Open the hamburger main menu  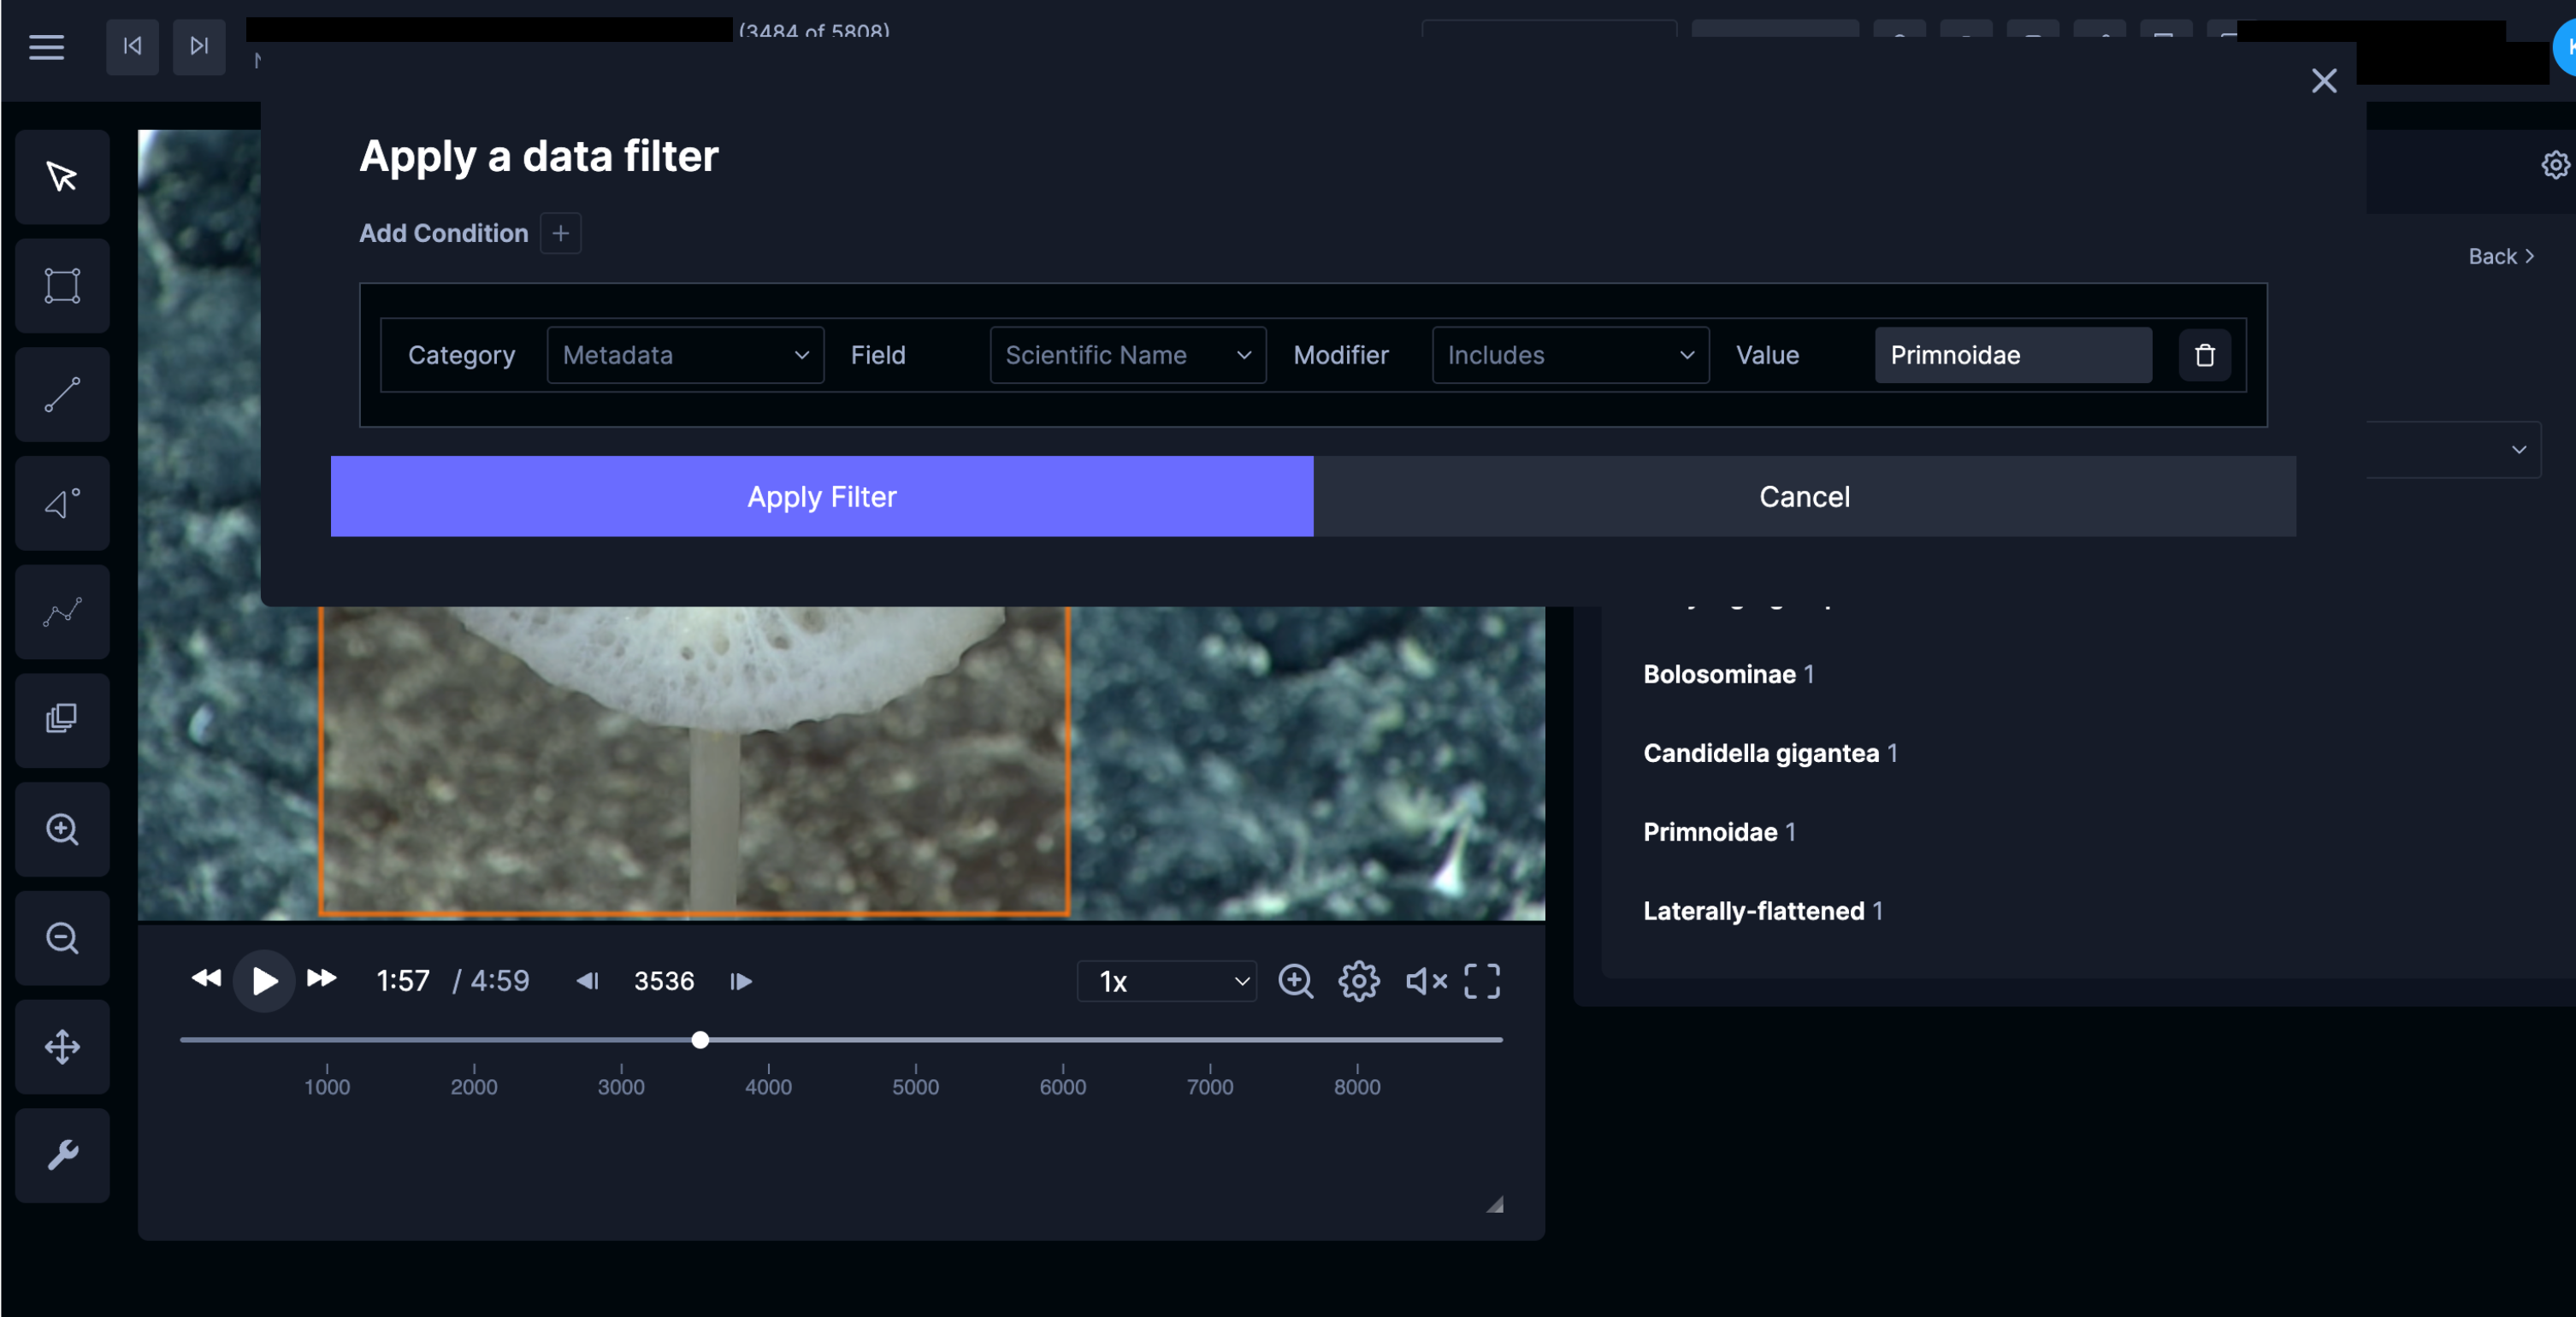pyautogui.click(x=46, y=46)
